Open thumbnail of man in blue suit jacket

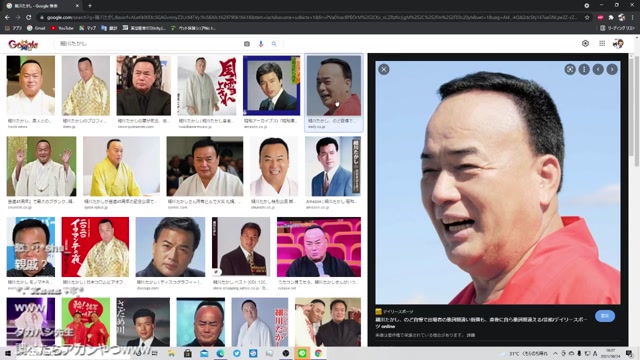point(333,166)
